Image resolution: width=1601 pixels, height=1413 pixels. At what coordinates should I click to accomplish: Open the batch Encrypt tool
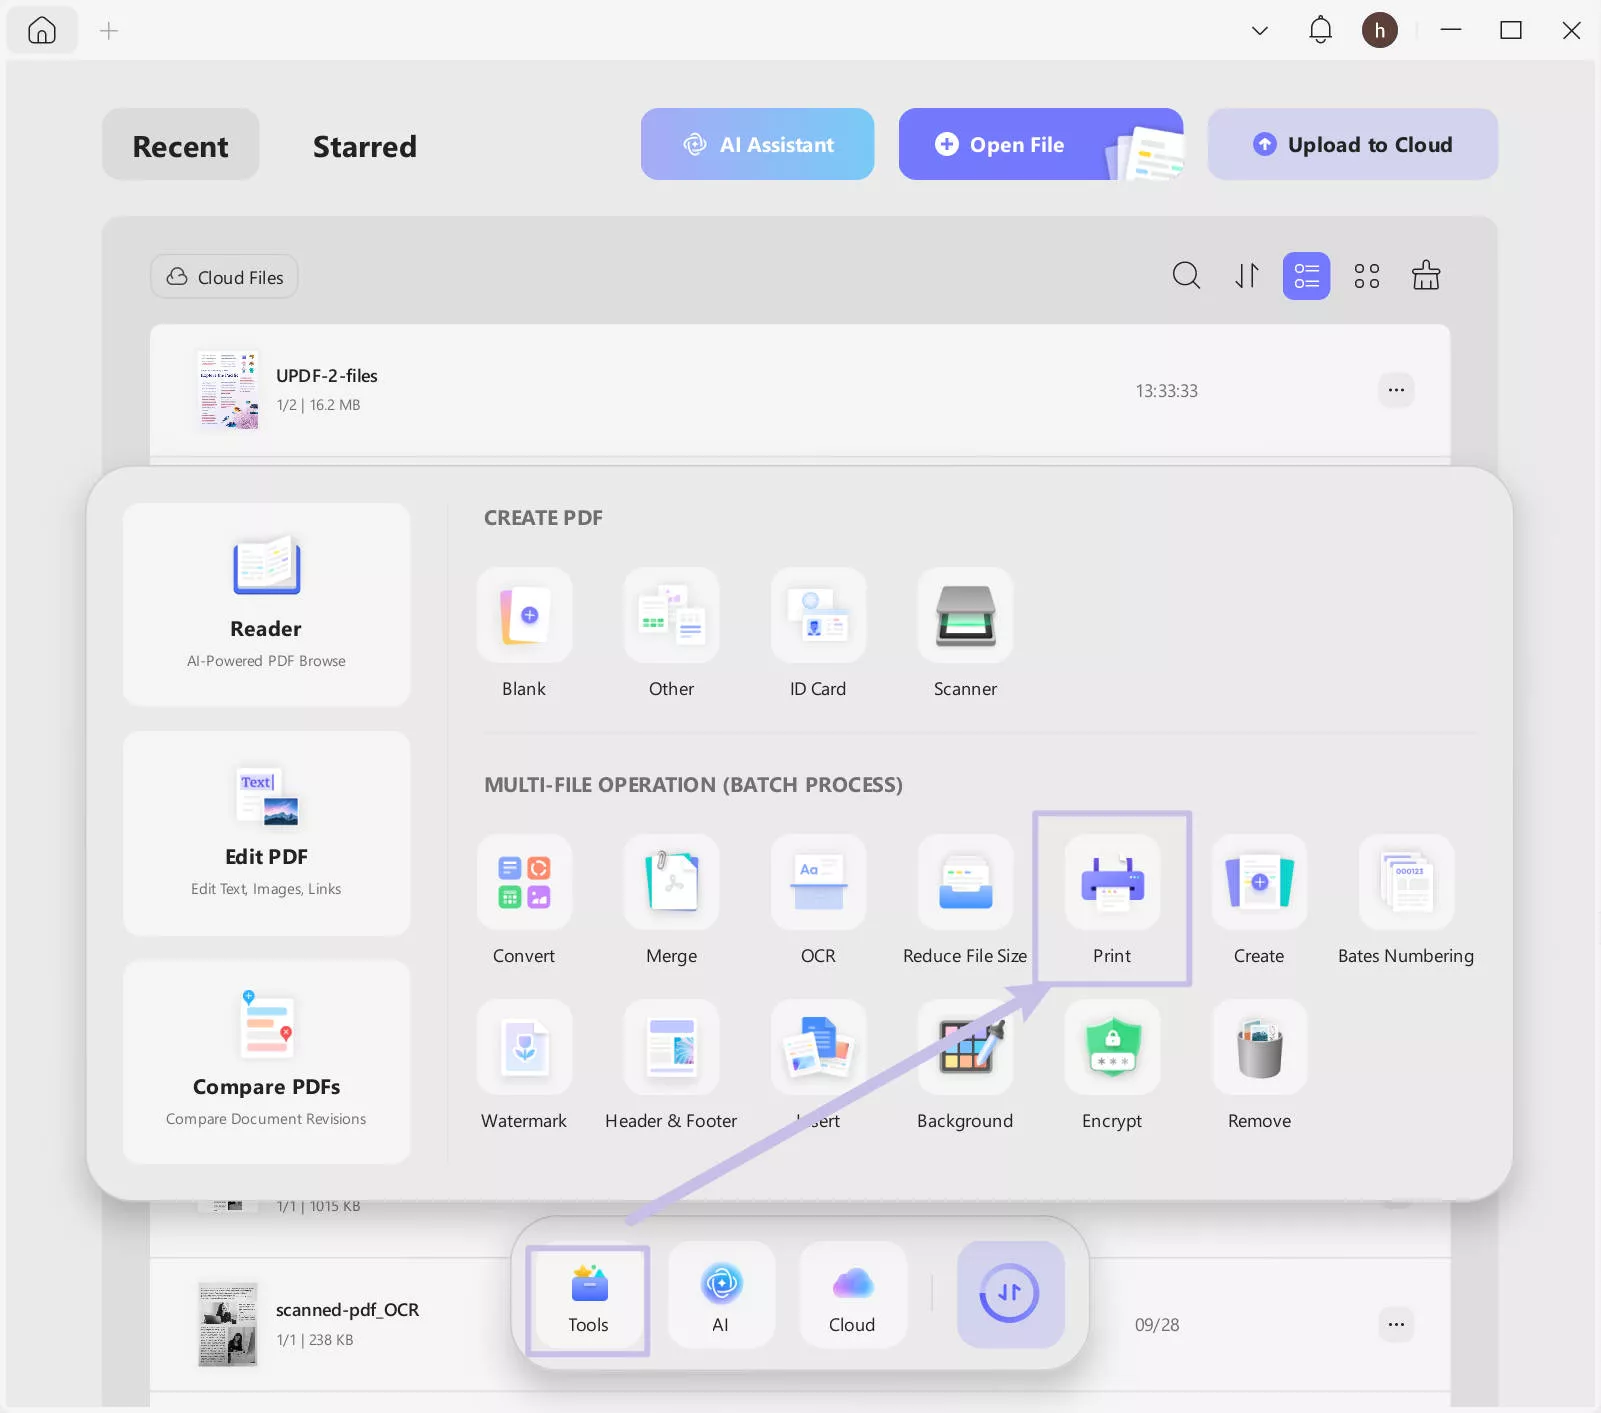click(1112, 1047)
